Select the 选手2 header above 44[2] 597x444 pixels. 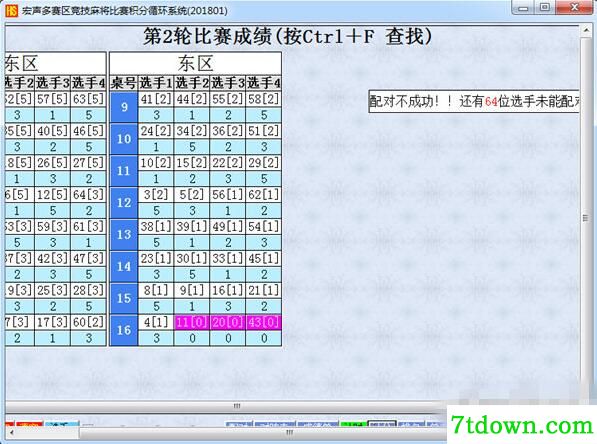(192, 83)
